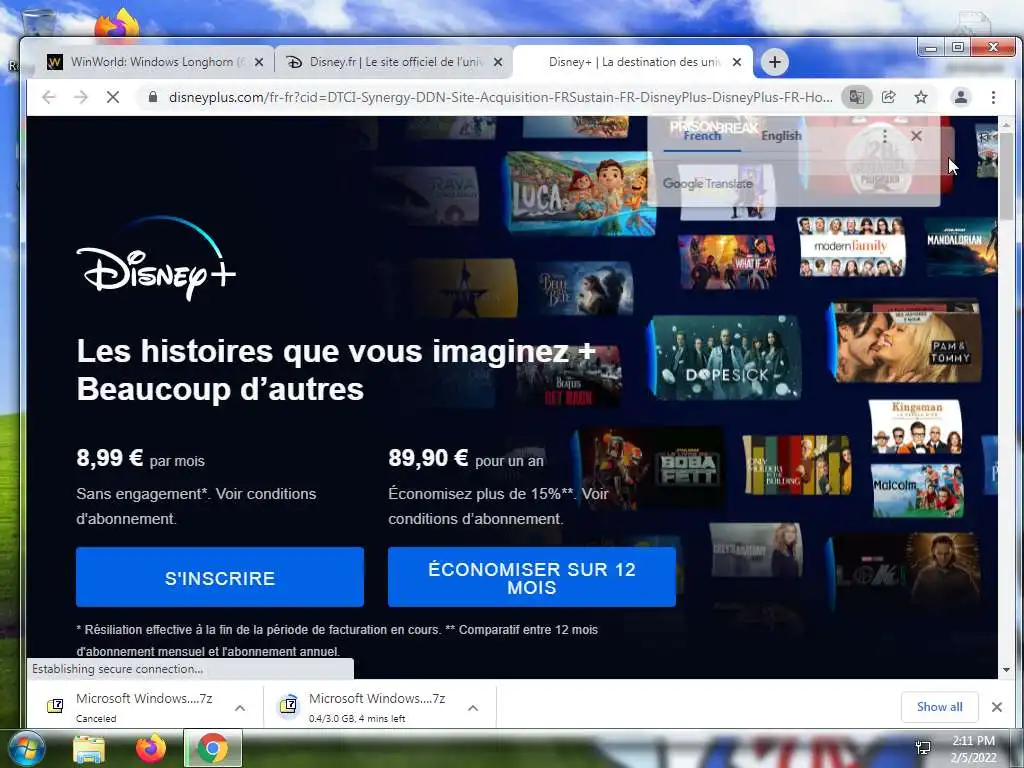Click the Dopesick show thumbnail
This screenshot has height=768, width=1024.
coord(726,358)
